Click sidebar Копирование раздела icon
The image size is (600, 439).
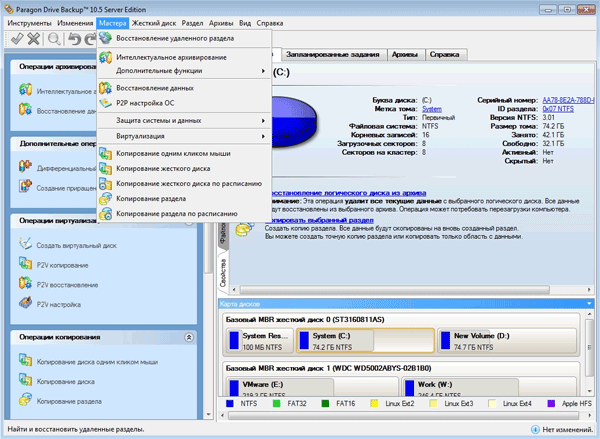(x=25, y=400)
